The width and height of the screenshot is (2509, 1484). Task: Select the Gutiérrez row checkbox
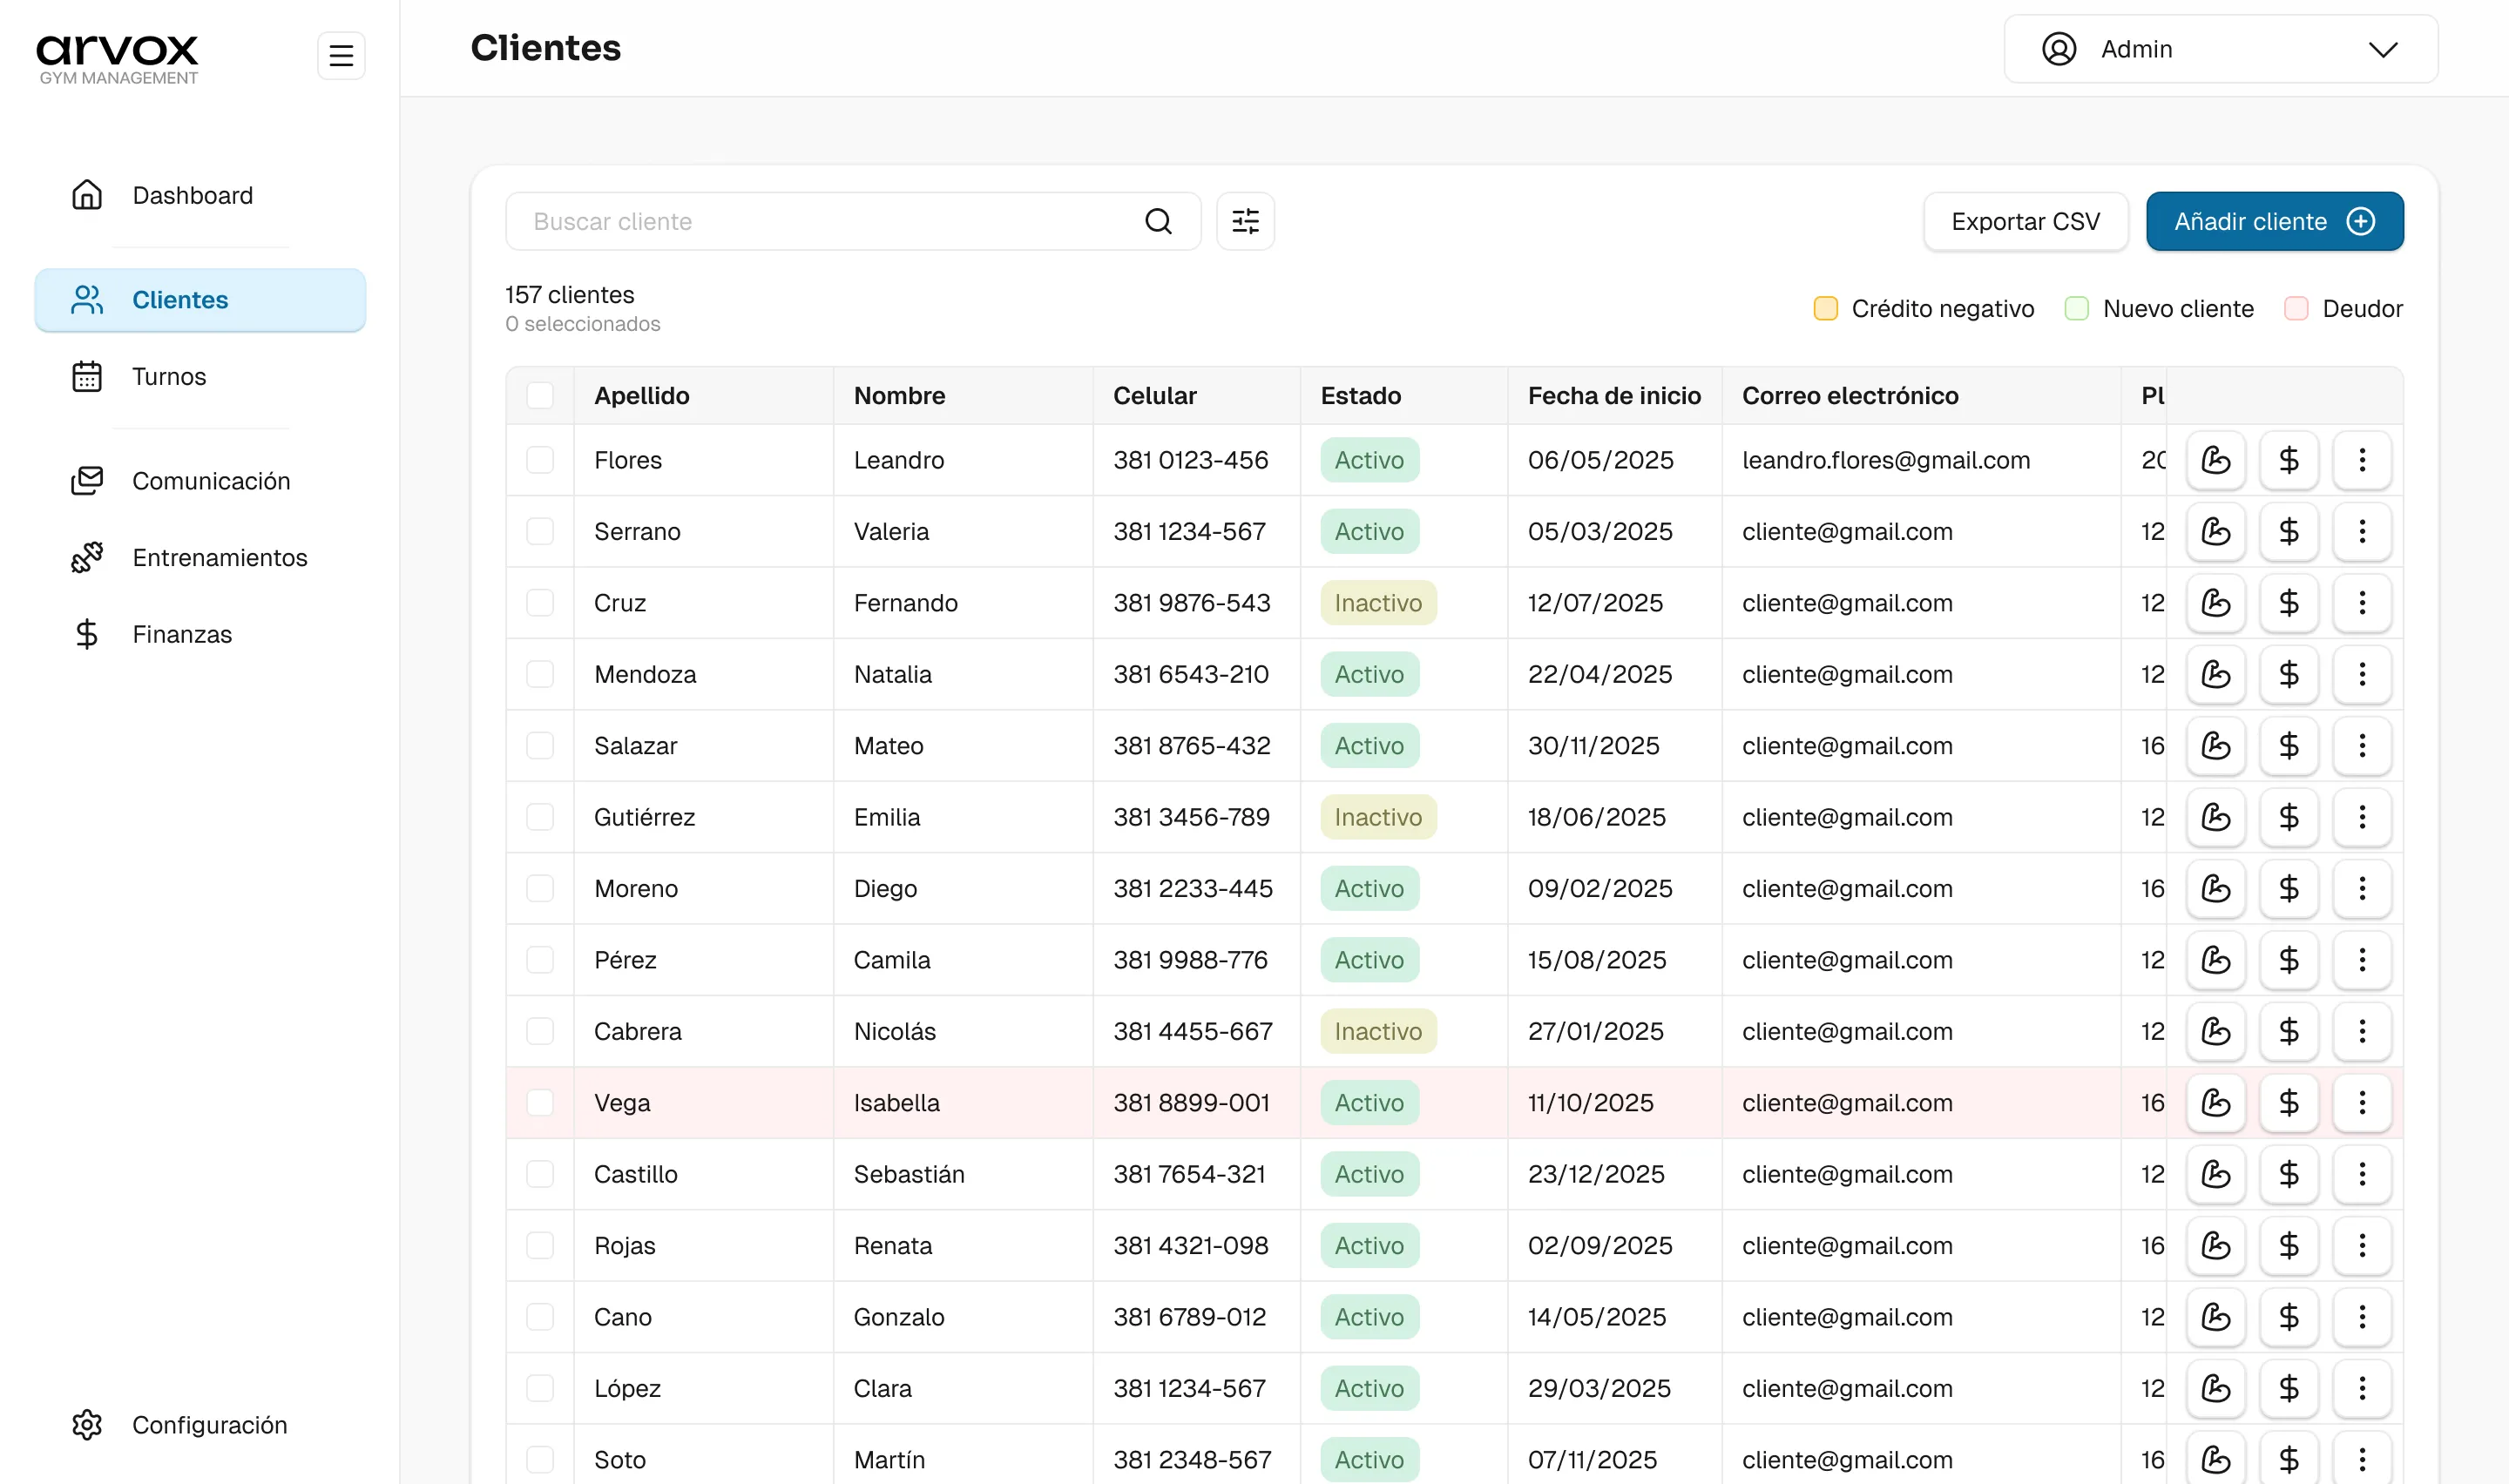click(540, 817)
